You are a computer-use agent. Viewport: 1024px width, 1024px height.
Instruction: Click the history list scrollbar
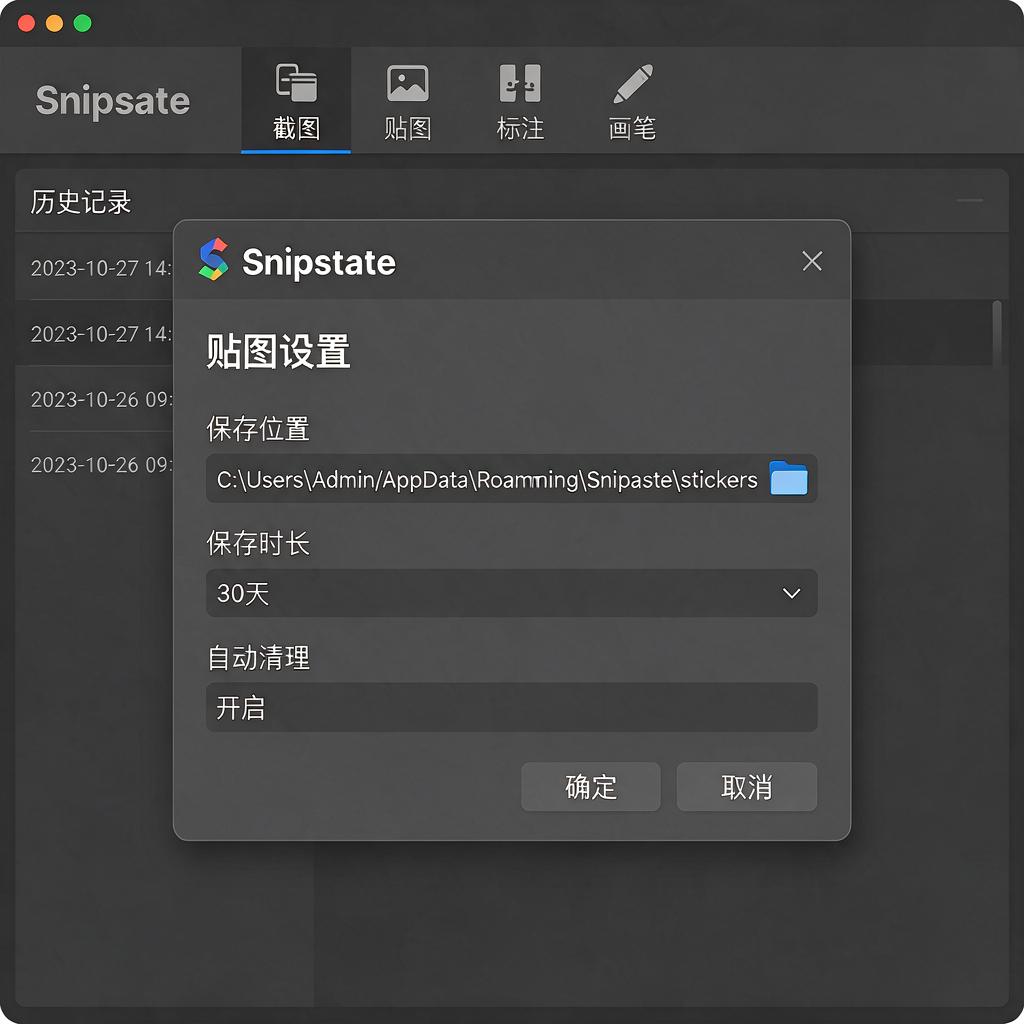(997, 334)
